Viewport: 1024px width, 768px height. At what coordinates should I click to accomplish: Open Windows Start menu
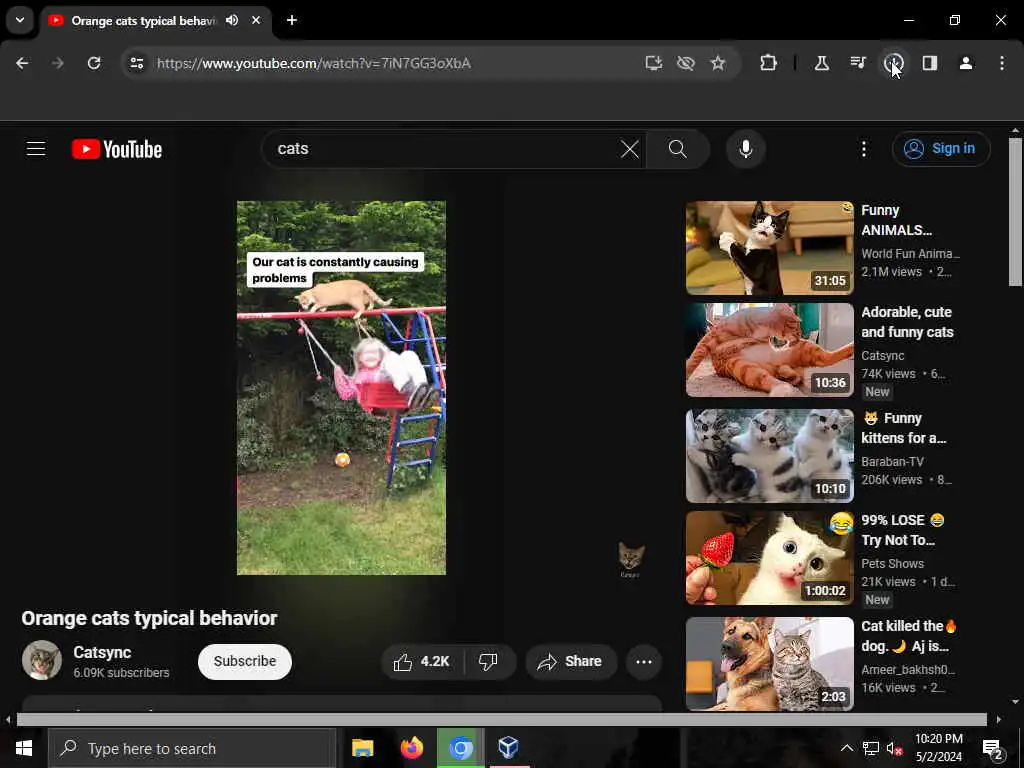click(x=24, y=748)
